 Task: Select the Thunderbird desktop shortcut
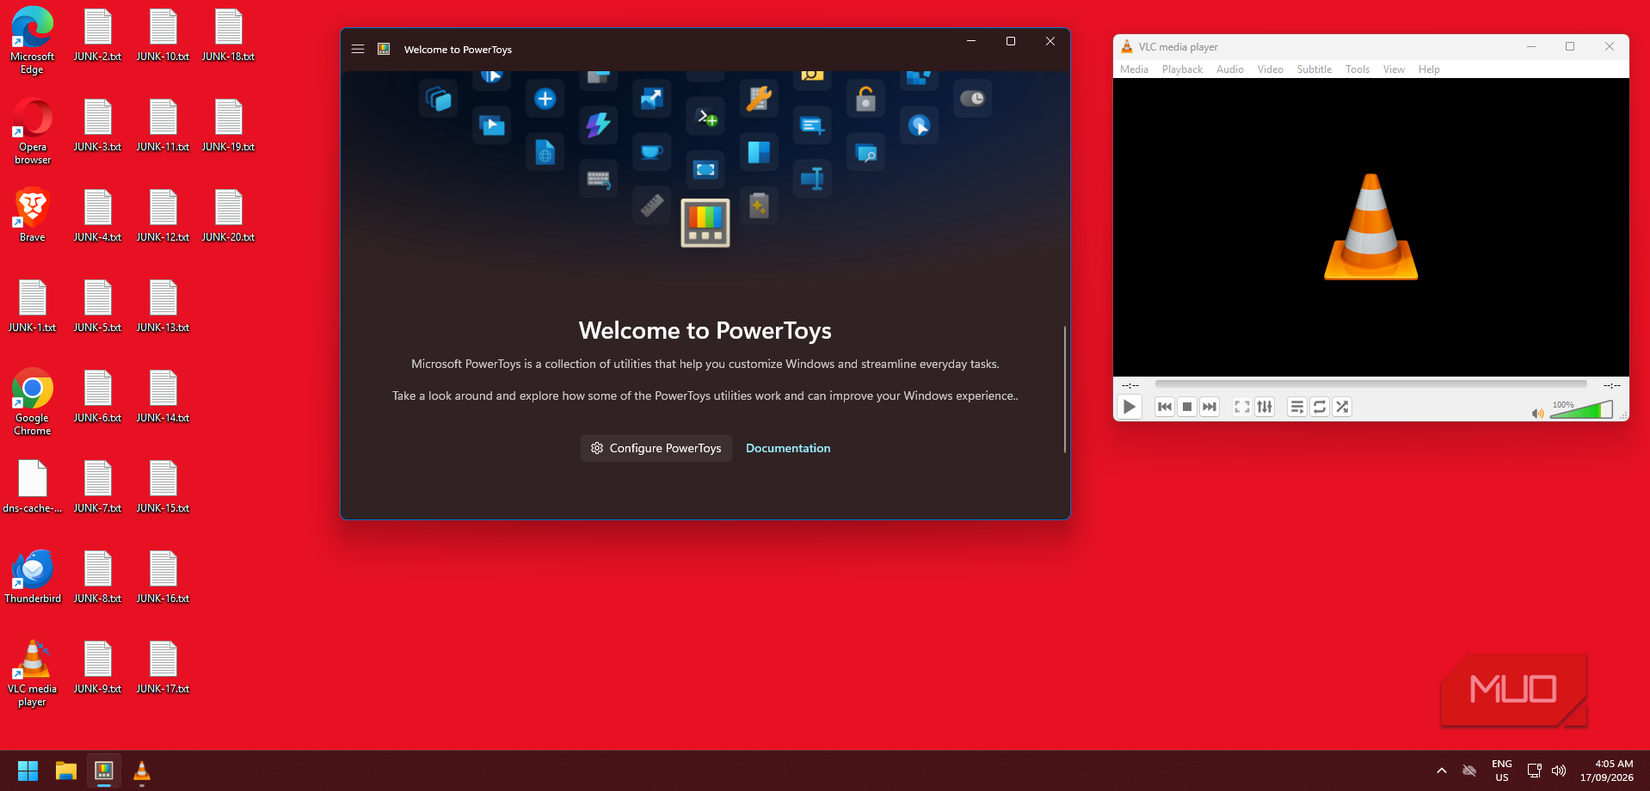pos(32,577)
